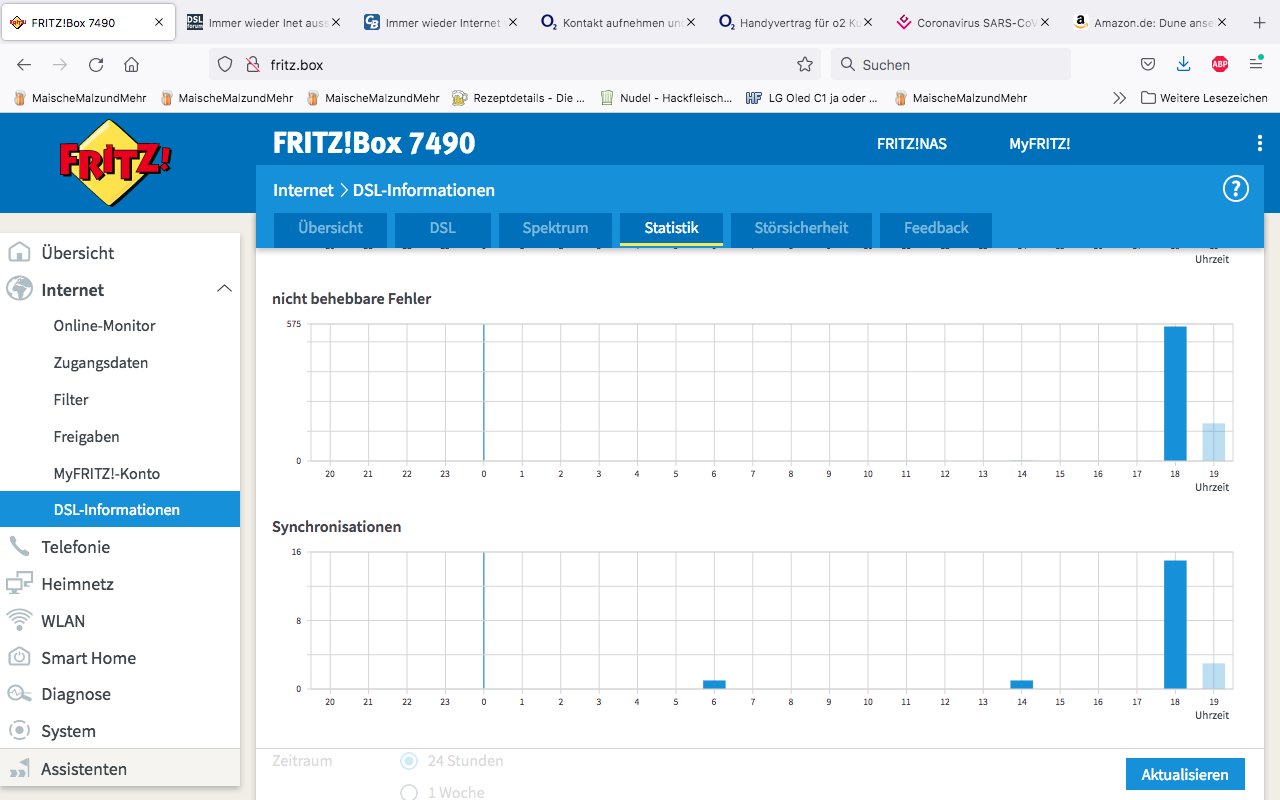Open the Rezeptdetails bookmark

(519, 98)
